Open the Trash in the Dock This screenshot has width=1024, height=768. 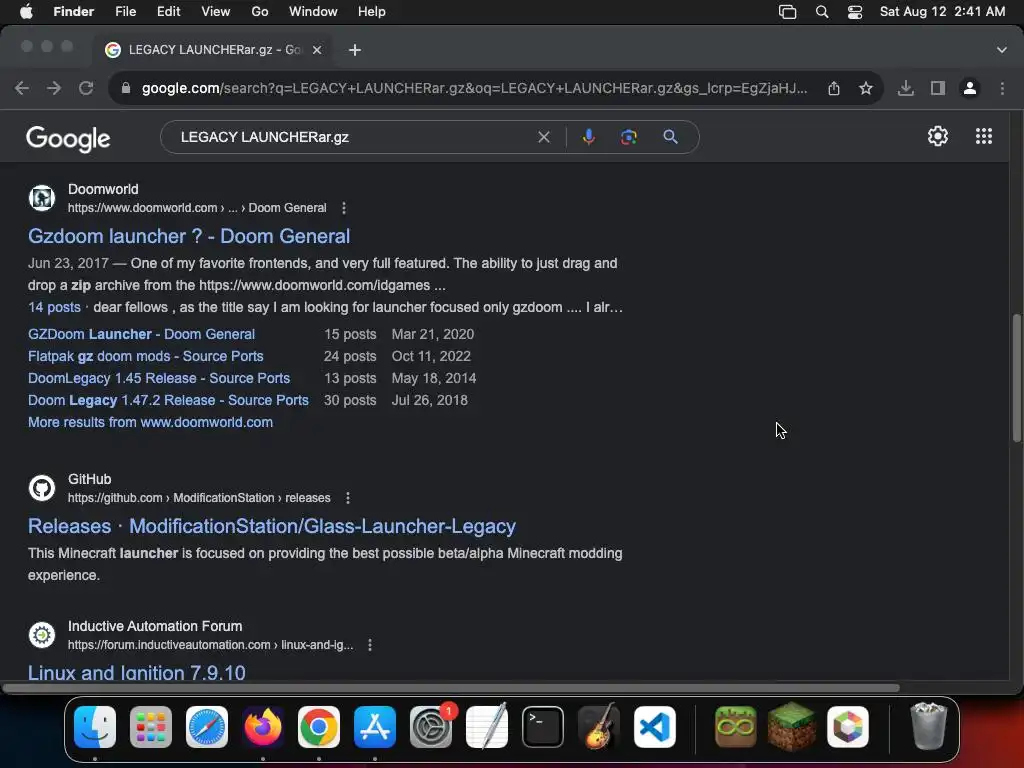click(928, 727)
